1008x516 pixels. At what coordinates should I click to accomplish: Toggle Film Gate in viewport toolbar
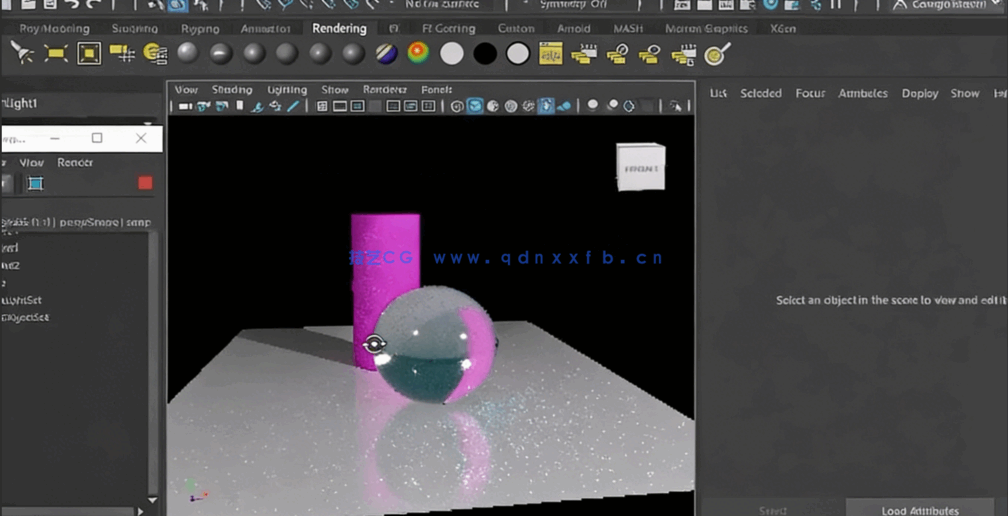(x=340, y=107)
